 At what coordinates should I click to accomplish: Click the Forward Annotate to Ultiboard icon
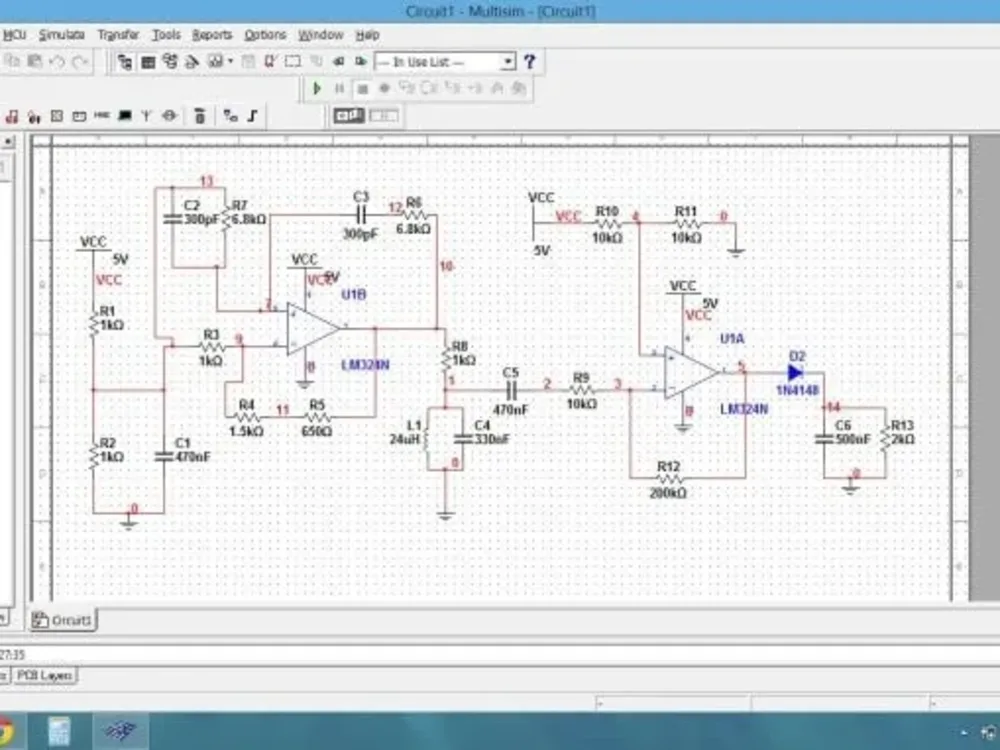[361, 62]
